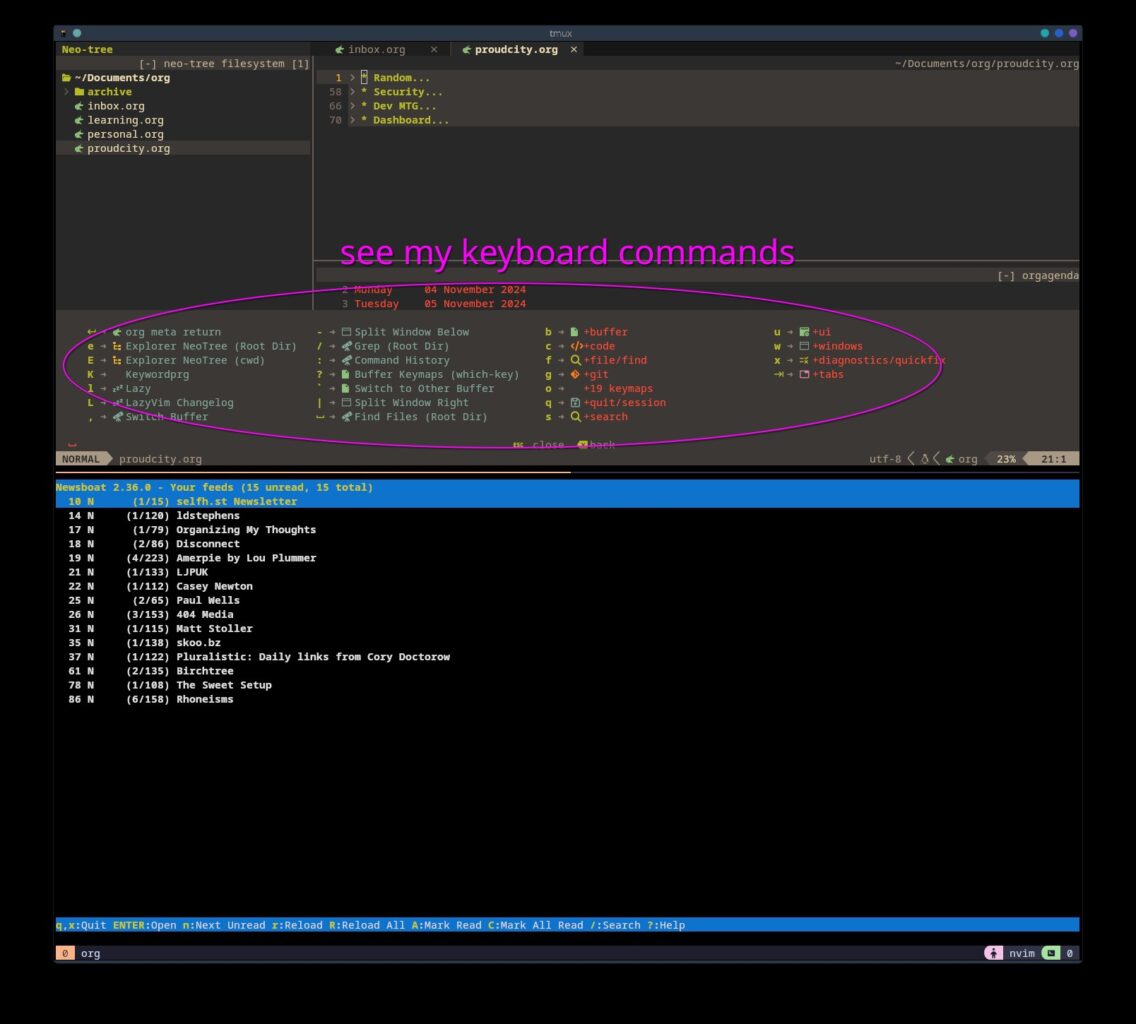
Task: Open personal.org in the file tree
Action: pos(125,134)
